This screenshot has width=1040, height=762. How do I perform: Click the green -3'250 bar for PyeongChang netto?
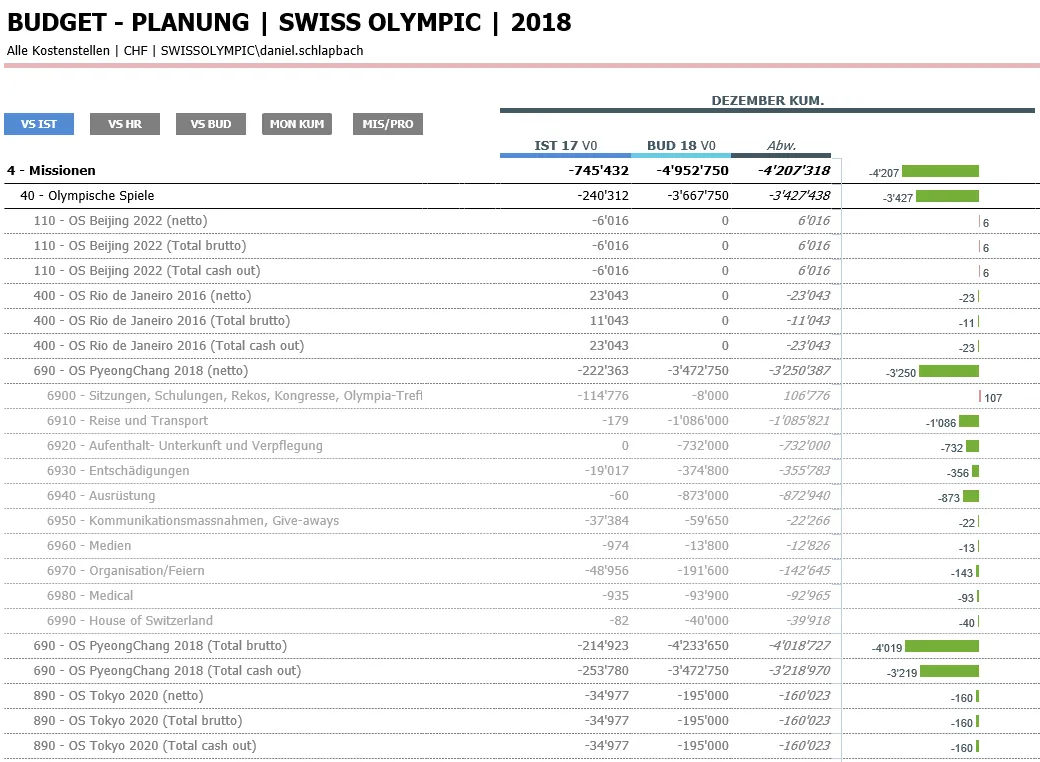948,371
